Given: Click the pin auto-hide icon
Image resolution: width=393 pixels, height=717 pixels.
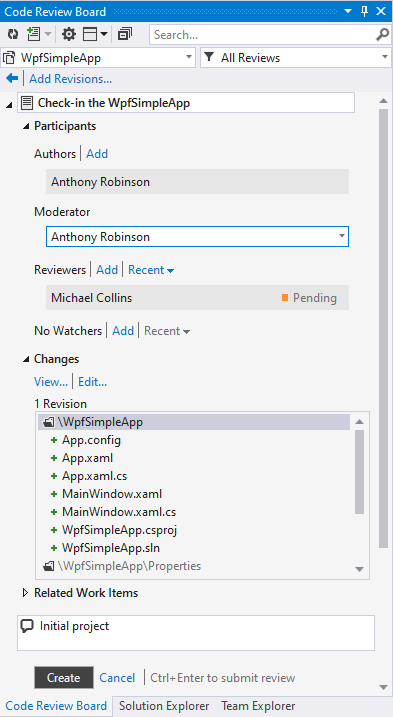Looking at the screenshot, I should 365,11.
